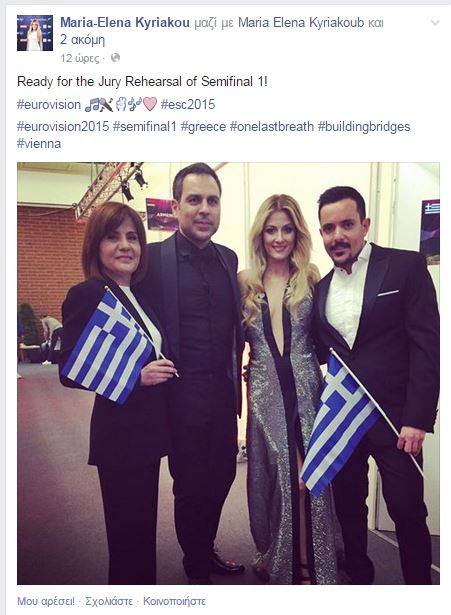Open tagged profile Maria Elena Kyriakoub
This screenshot has height=615, width=451.
[301, 23]
